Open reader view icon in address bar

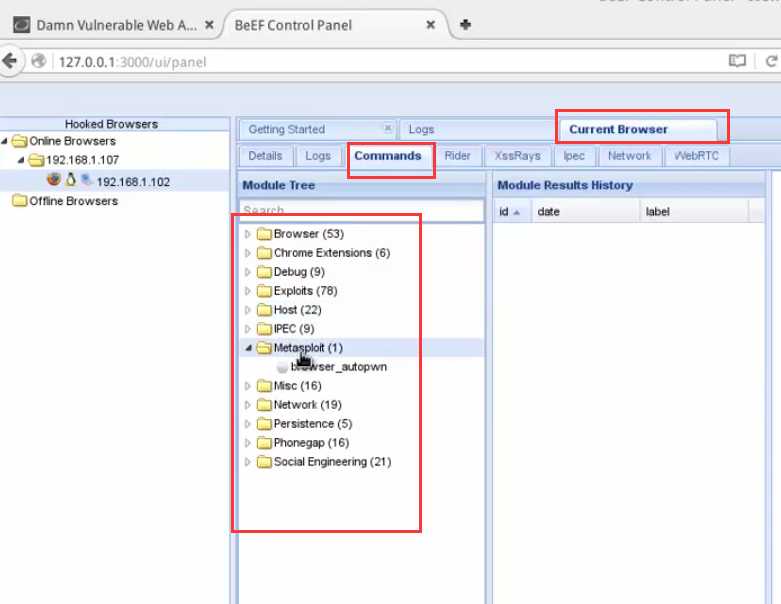tap(737, 61)
